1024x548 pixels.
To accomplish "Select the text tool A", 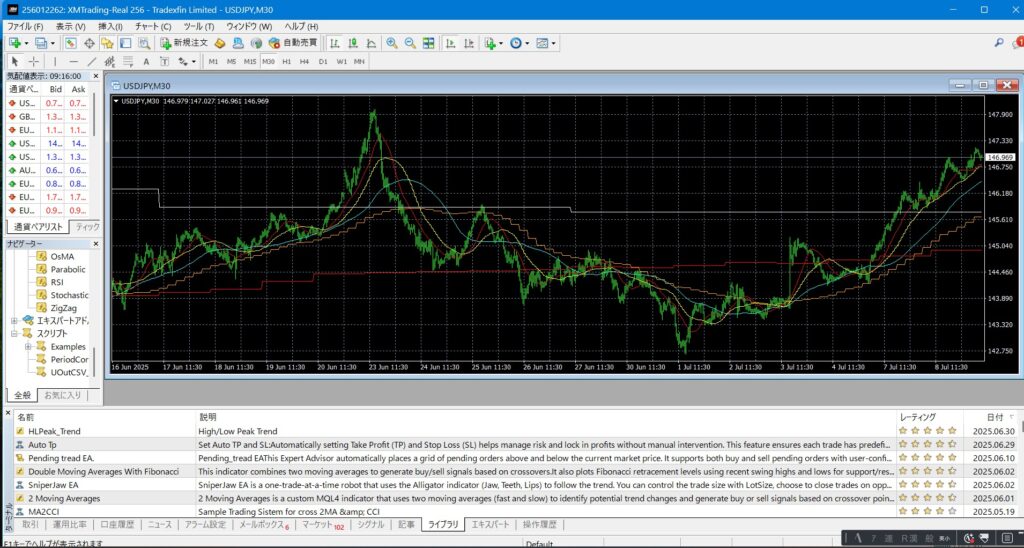I will coord(146,61).
